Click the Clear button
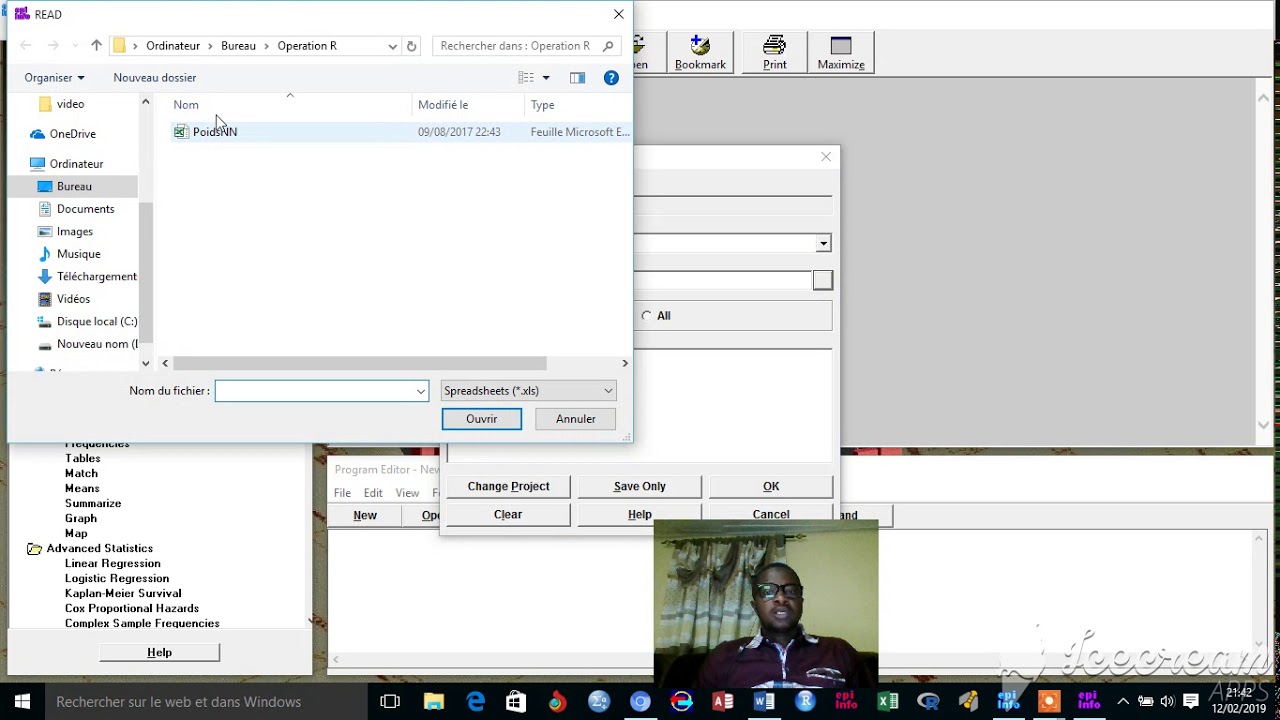1280x720 pixels. 508,514
